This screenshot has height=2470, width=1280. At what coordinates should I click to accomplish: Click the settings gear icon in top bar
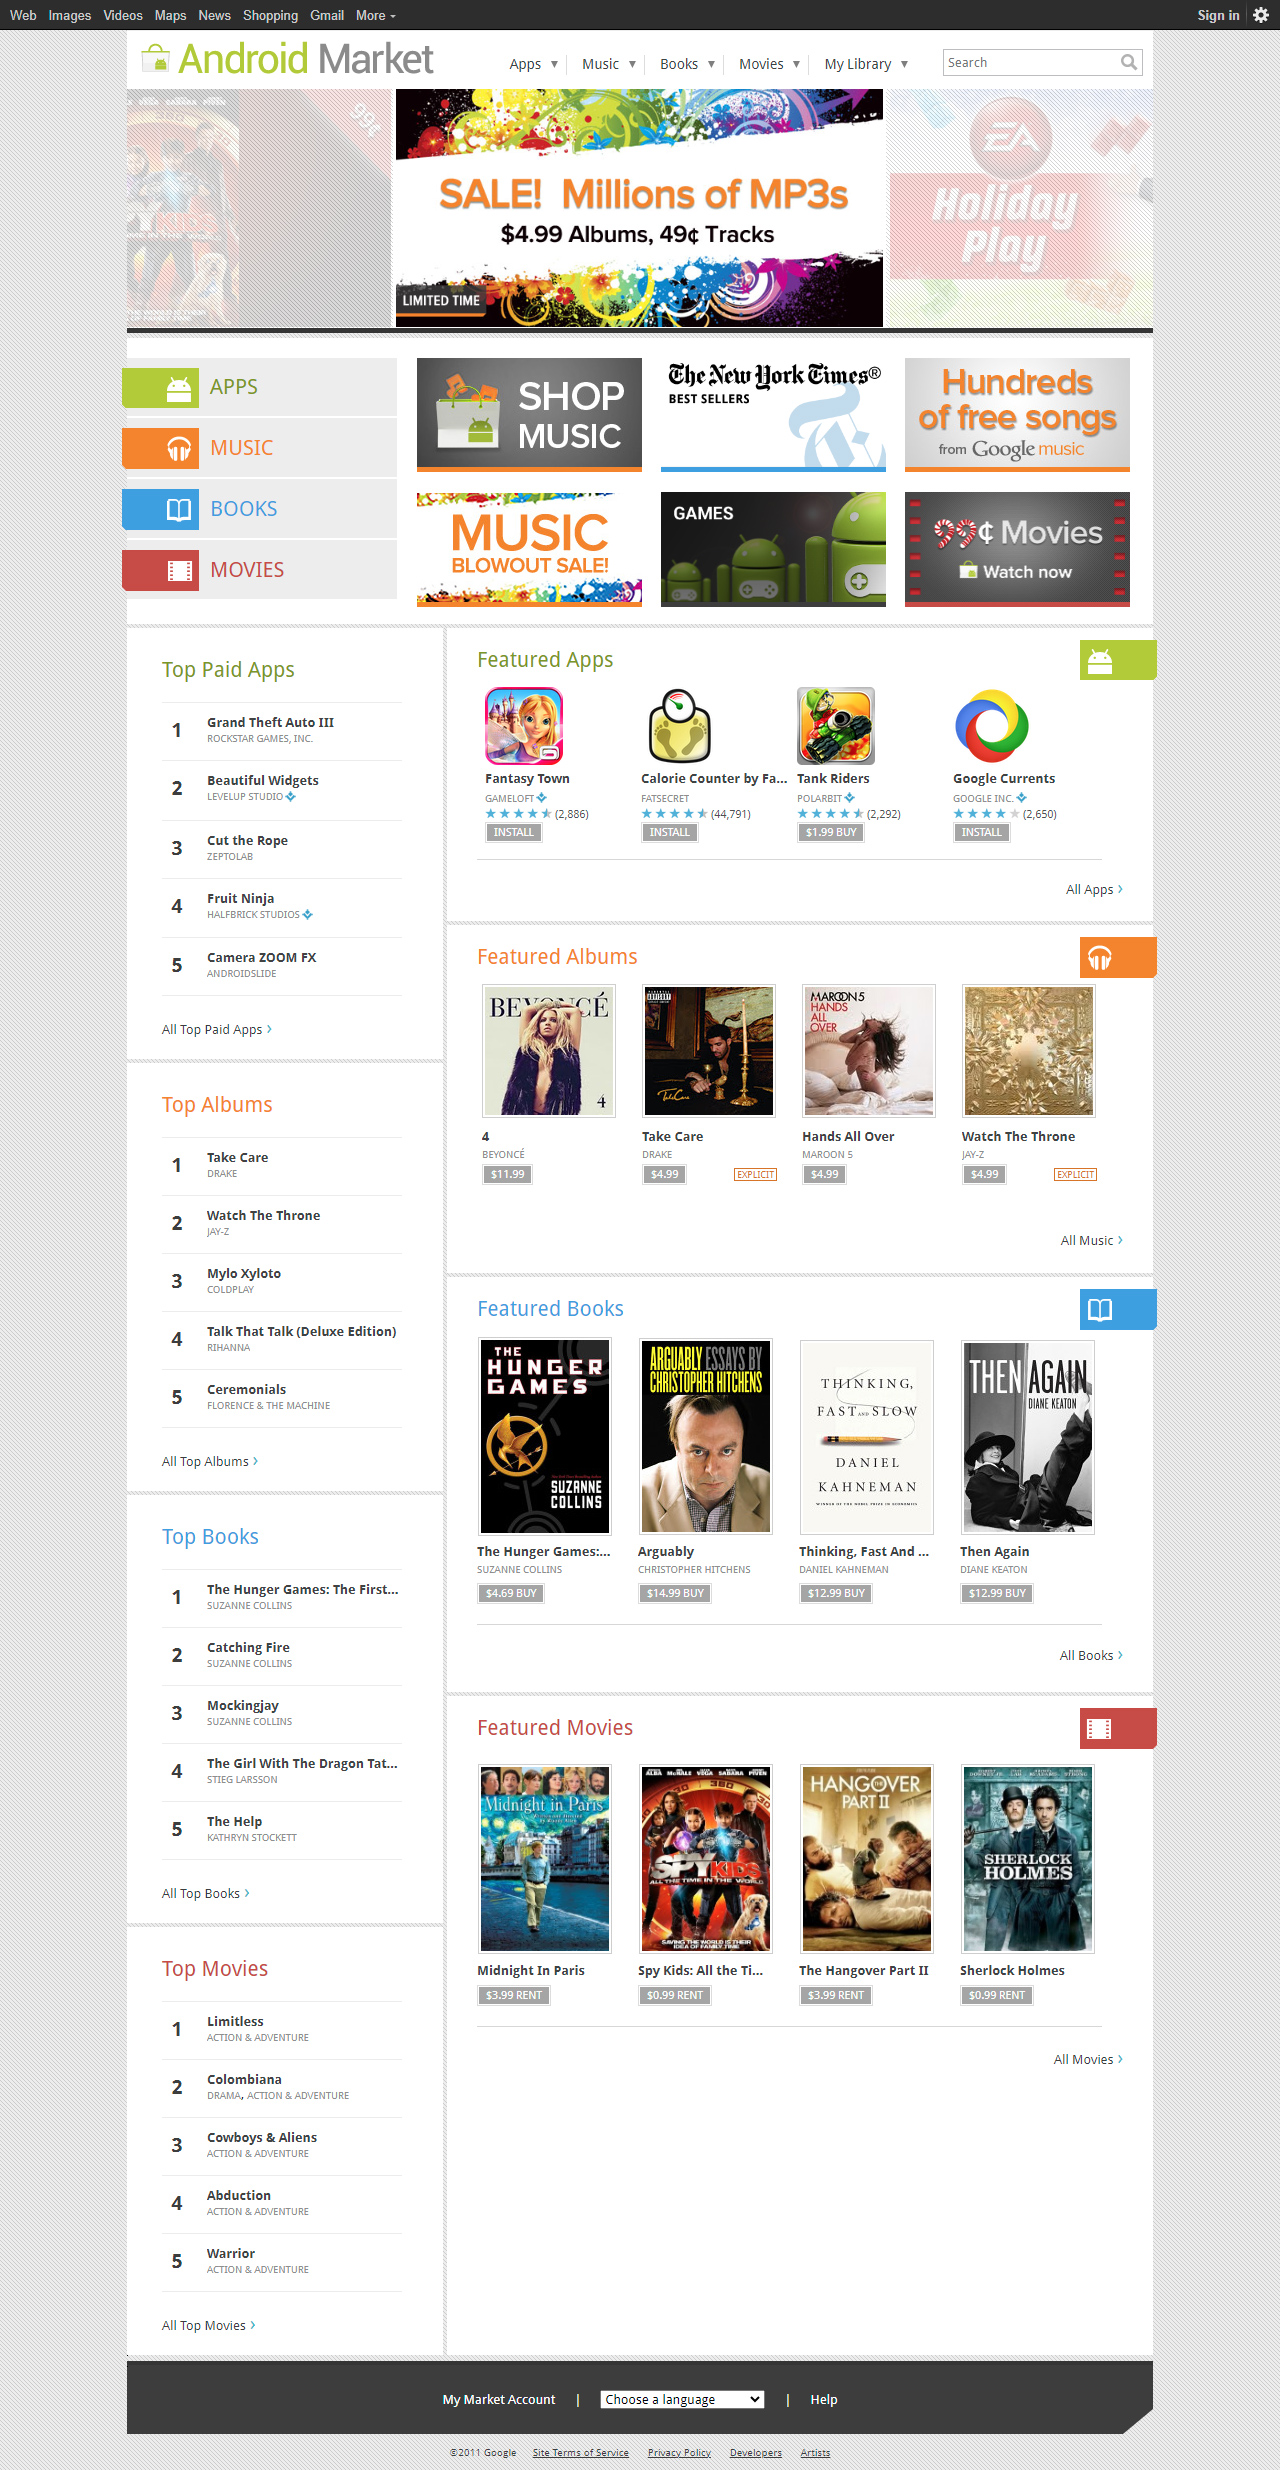point(1261,15)
